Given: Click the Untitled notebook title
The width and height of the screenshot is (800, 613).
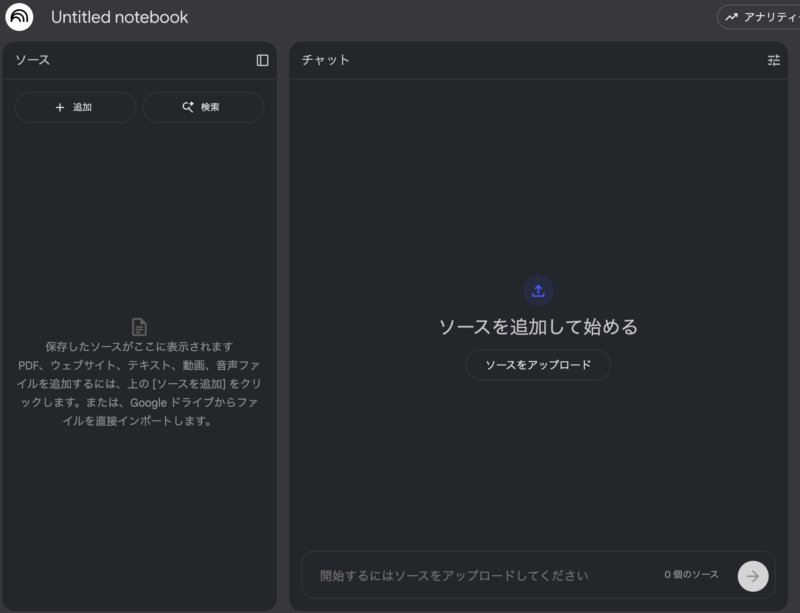Looking at the screenshot, I should coord(119,17).
